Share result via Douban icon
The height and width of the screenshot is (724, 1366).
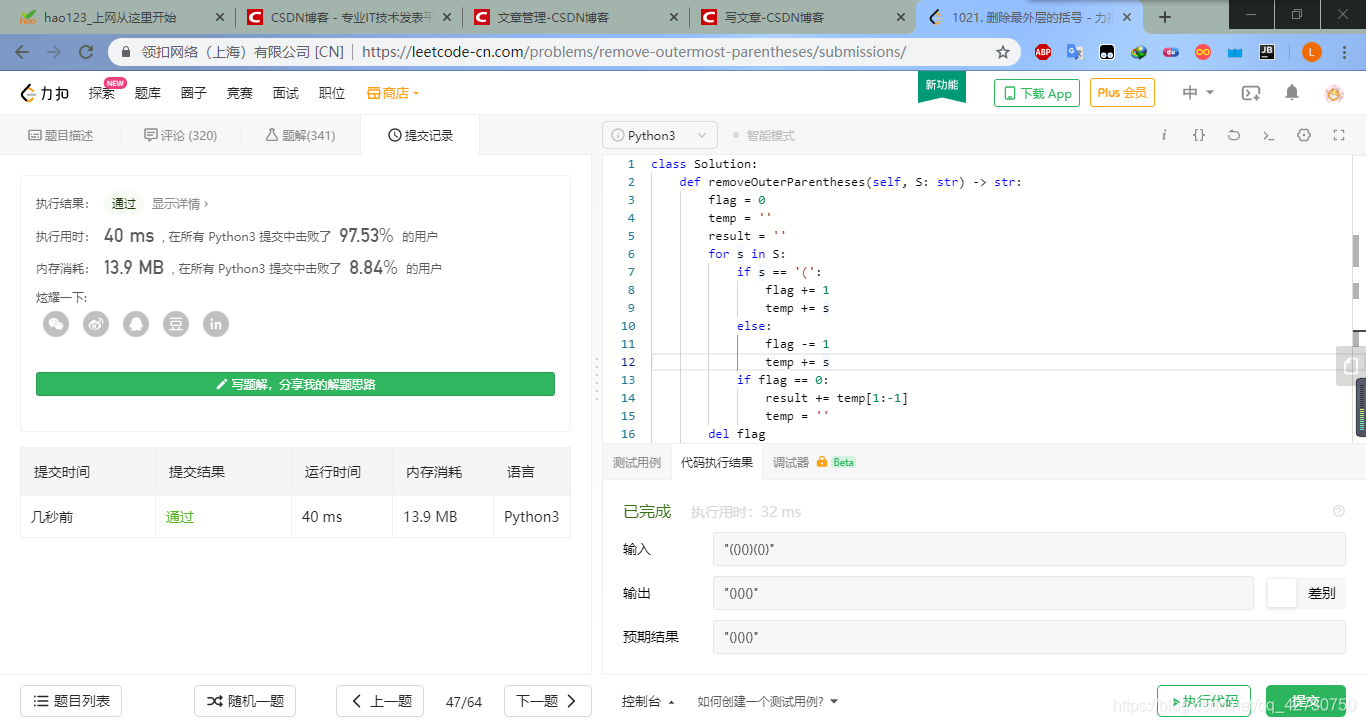[176, 323]
